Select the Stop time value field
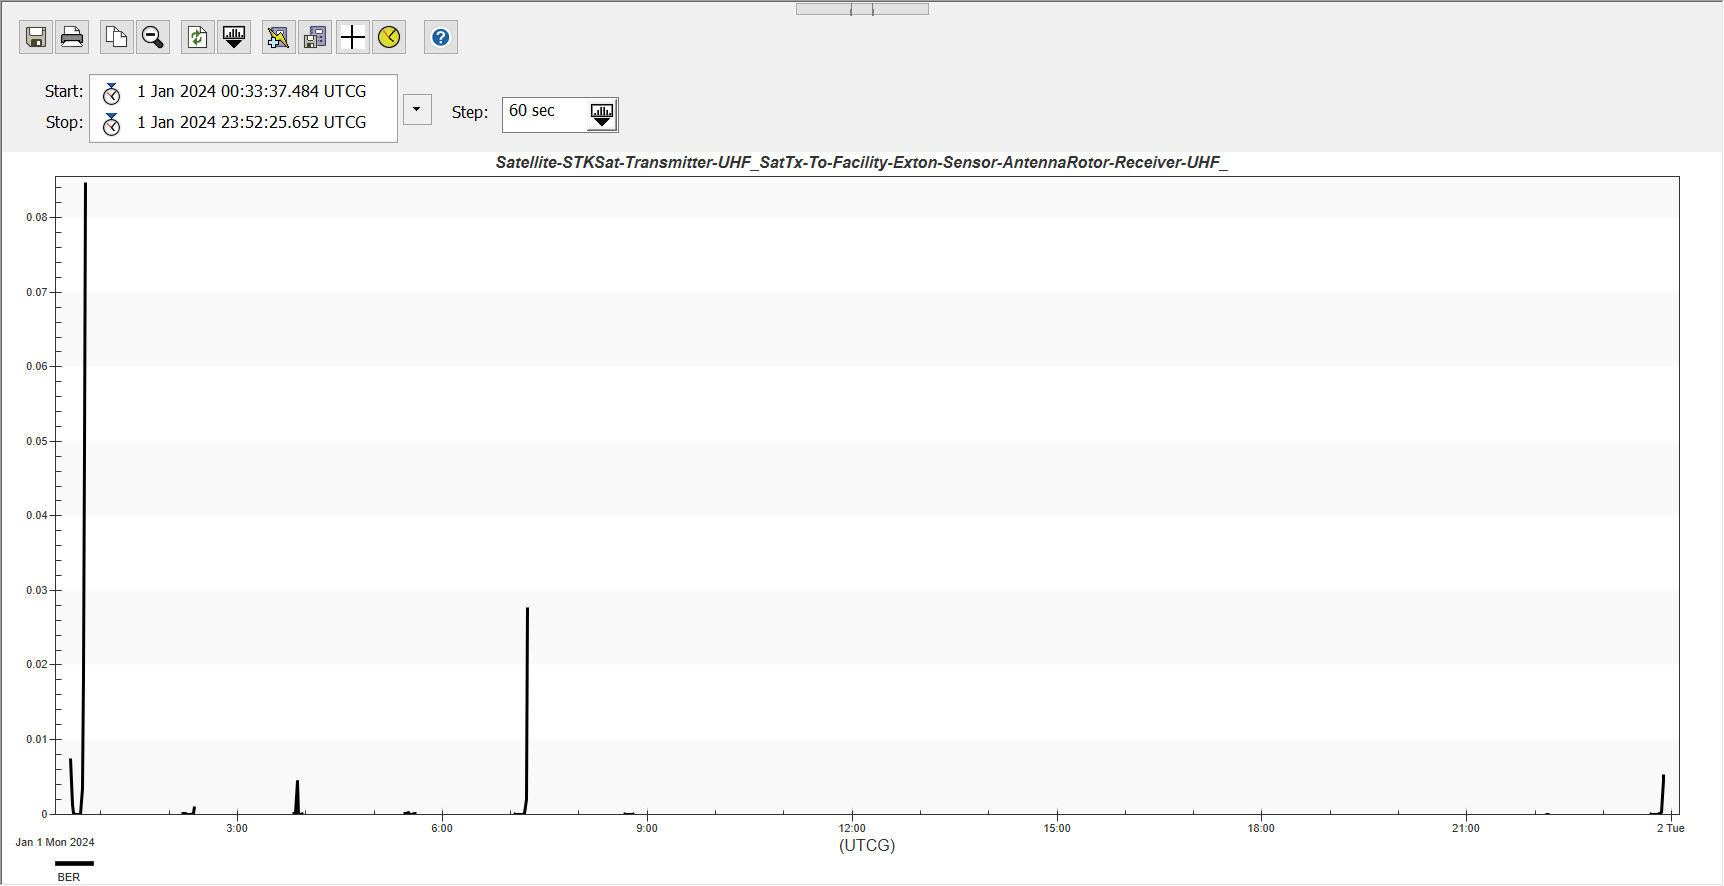The width and height of the screenshot is (1724, 886). tap(252, 123)
